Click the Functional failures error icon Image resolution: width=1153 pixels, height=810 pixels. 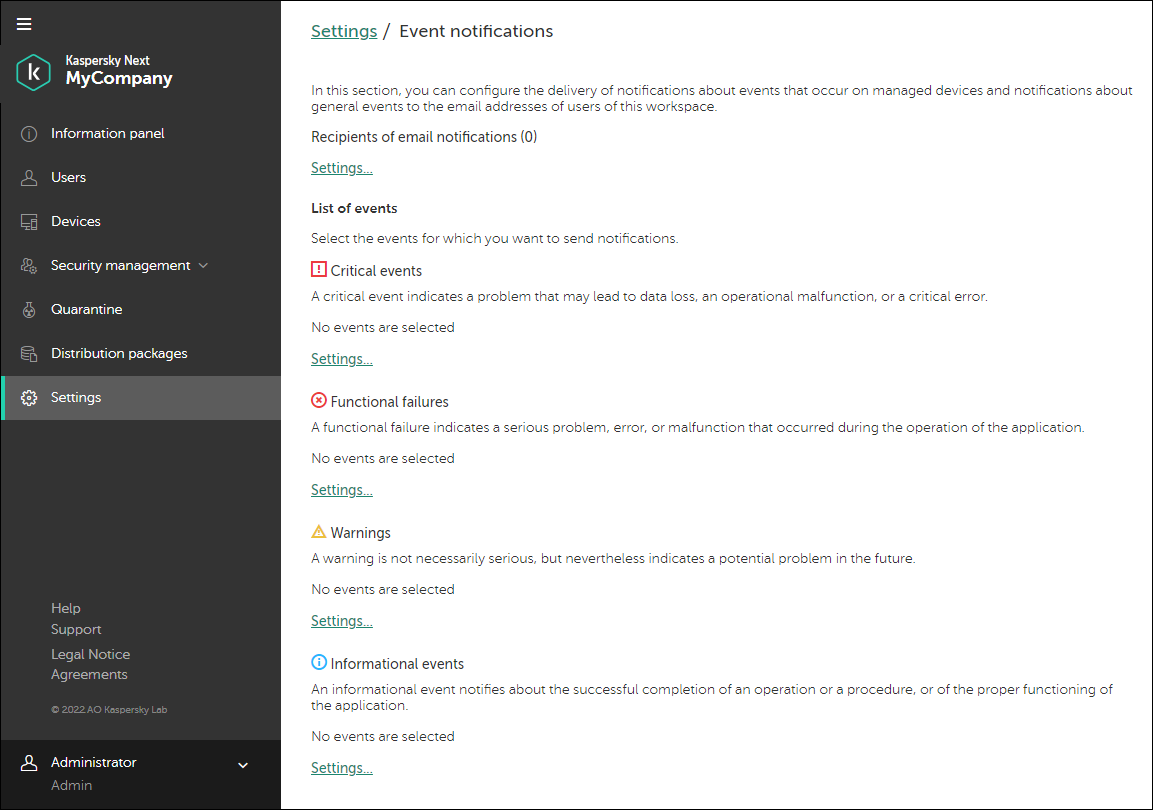point(319,400)
